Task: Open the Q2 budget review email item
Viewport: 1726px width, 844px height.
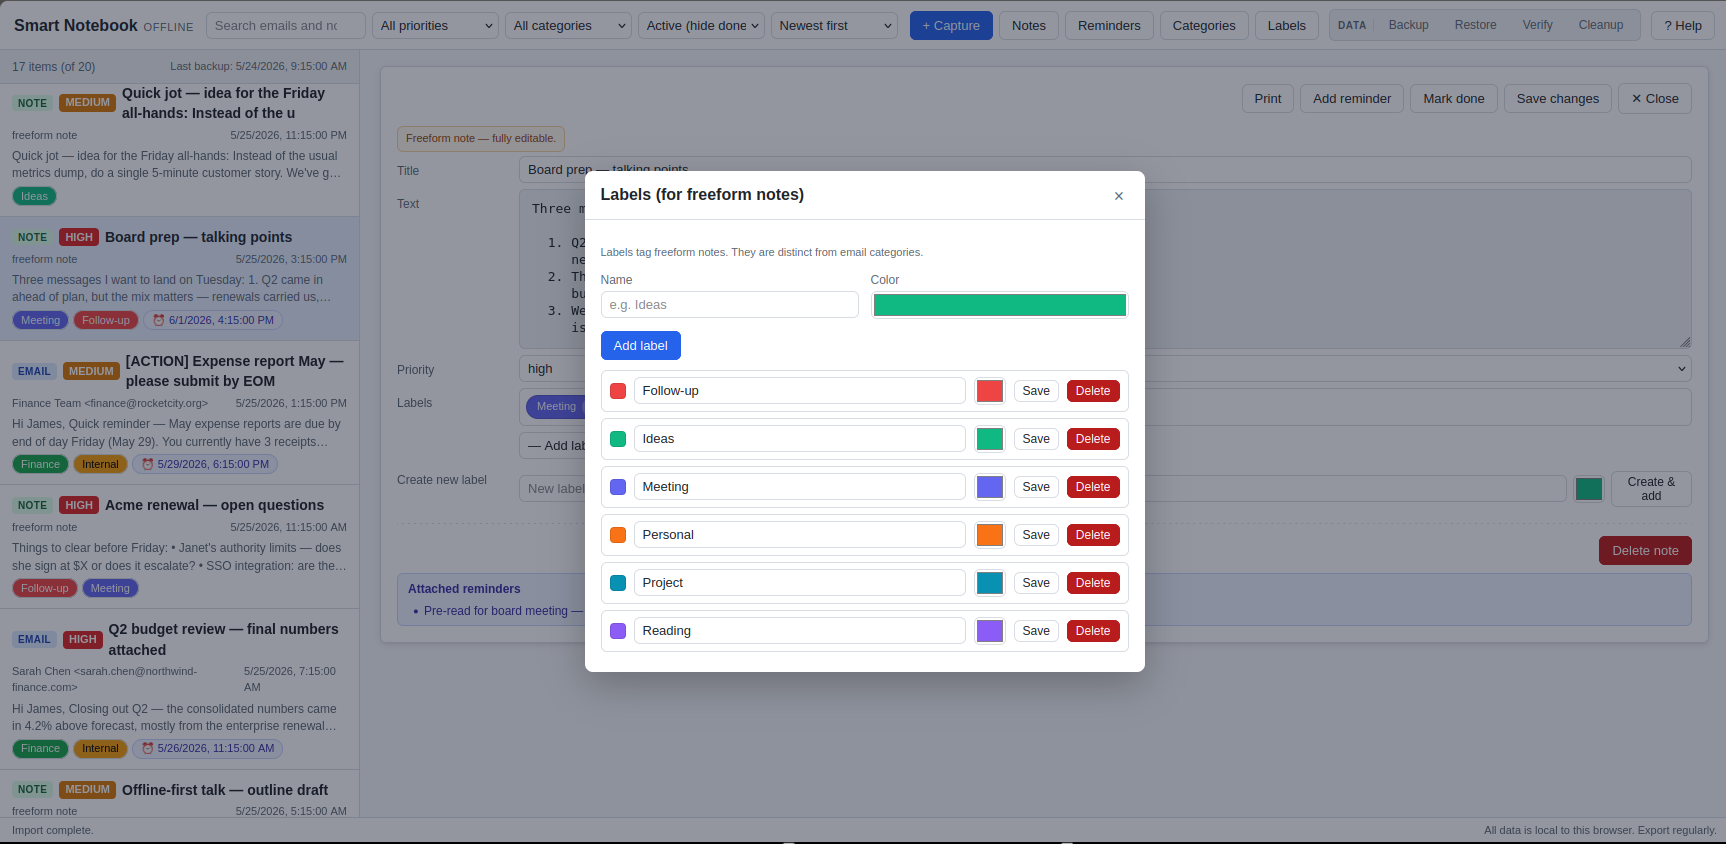Action: (180, 689)
